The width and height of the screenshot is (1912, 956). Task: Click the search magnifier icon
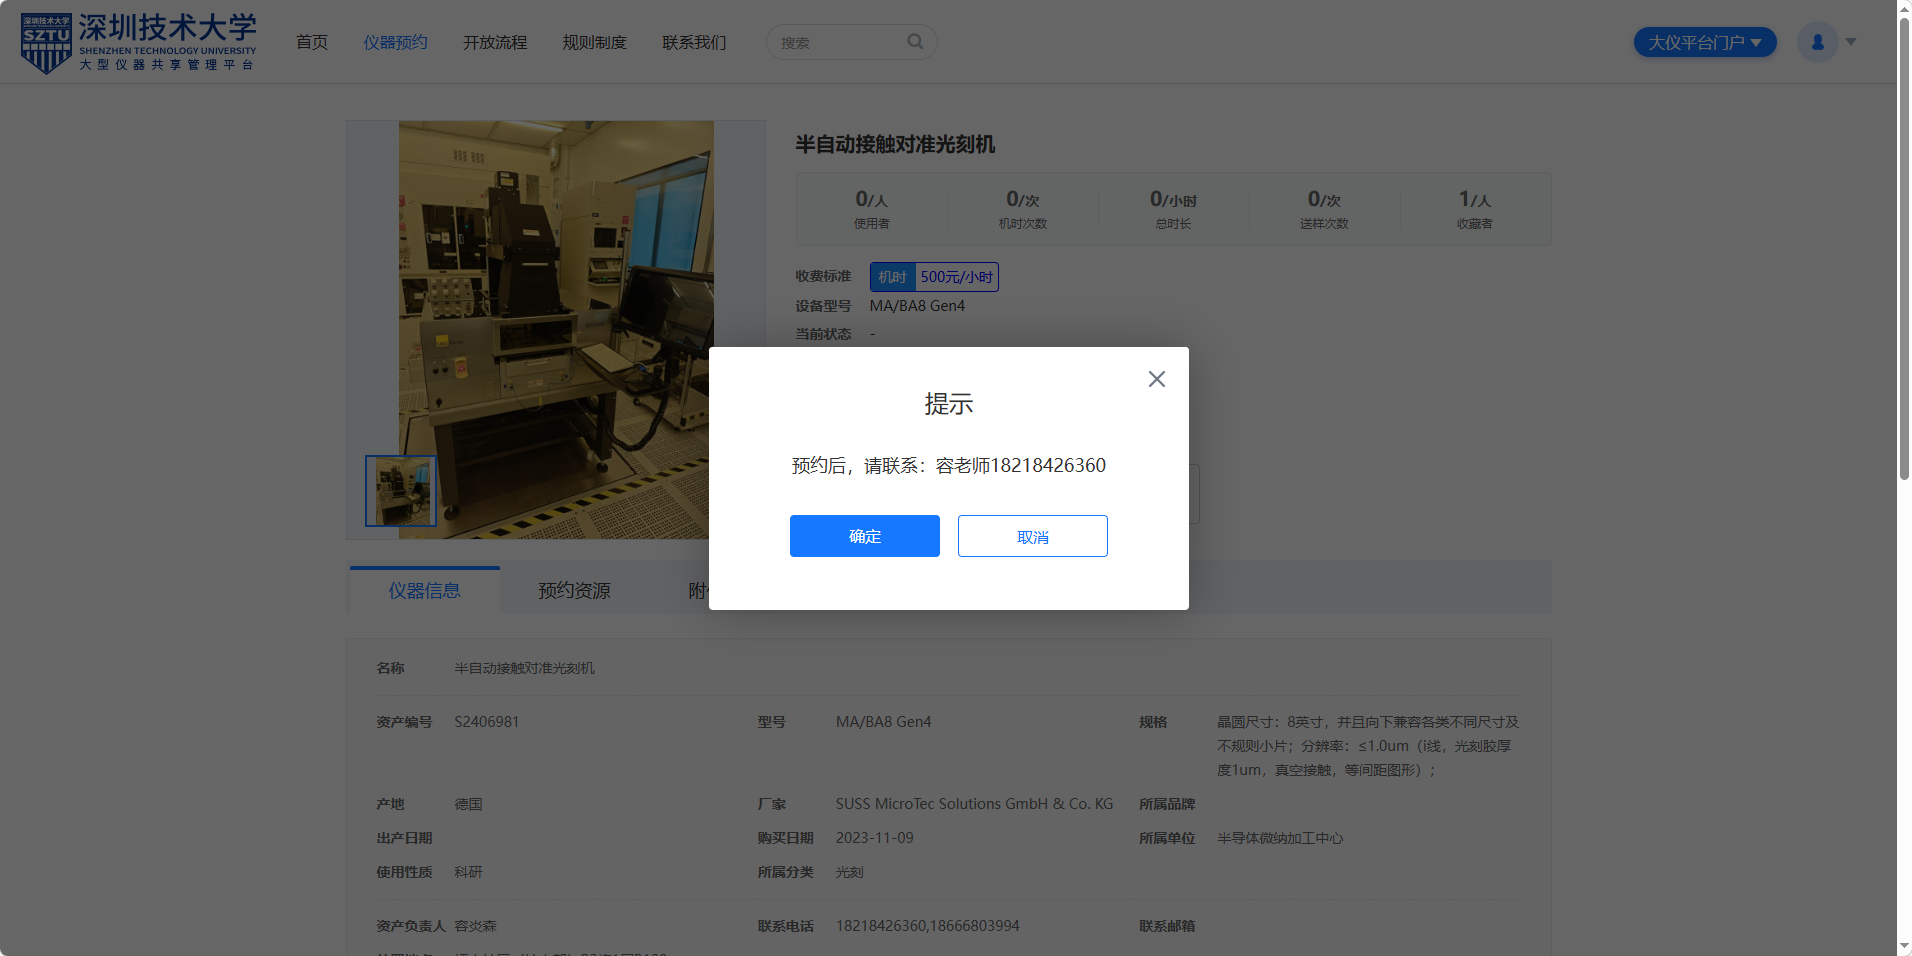click(914, 42)
